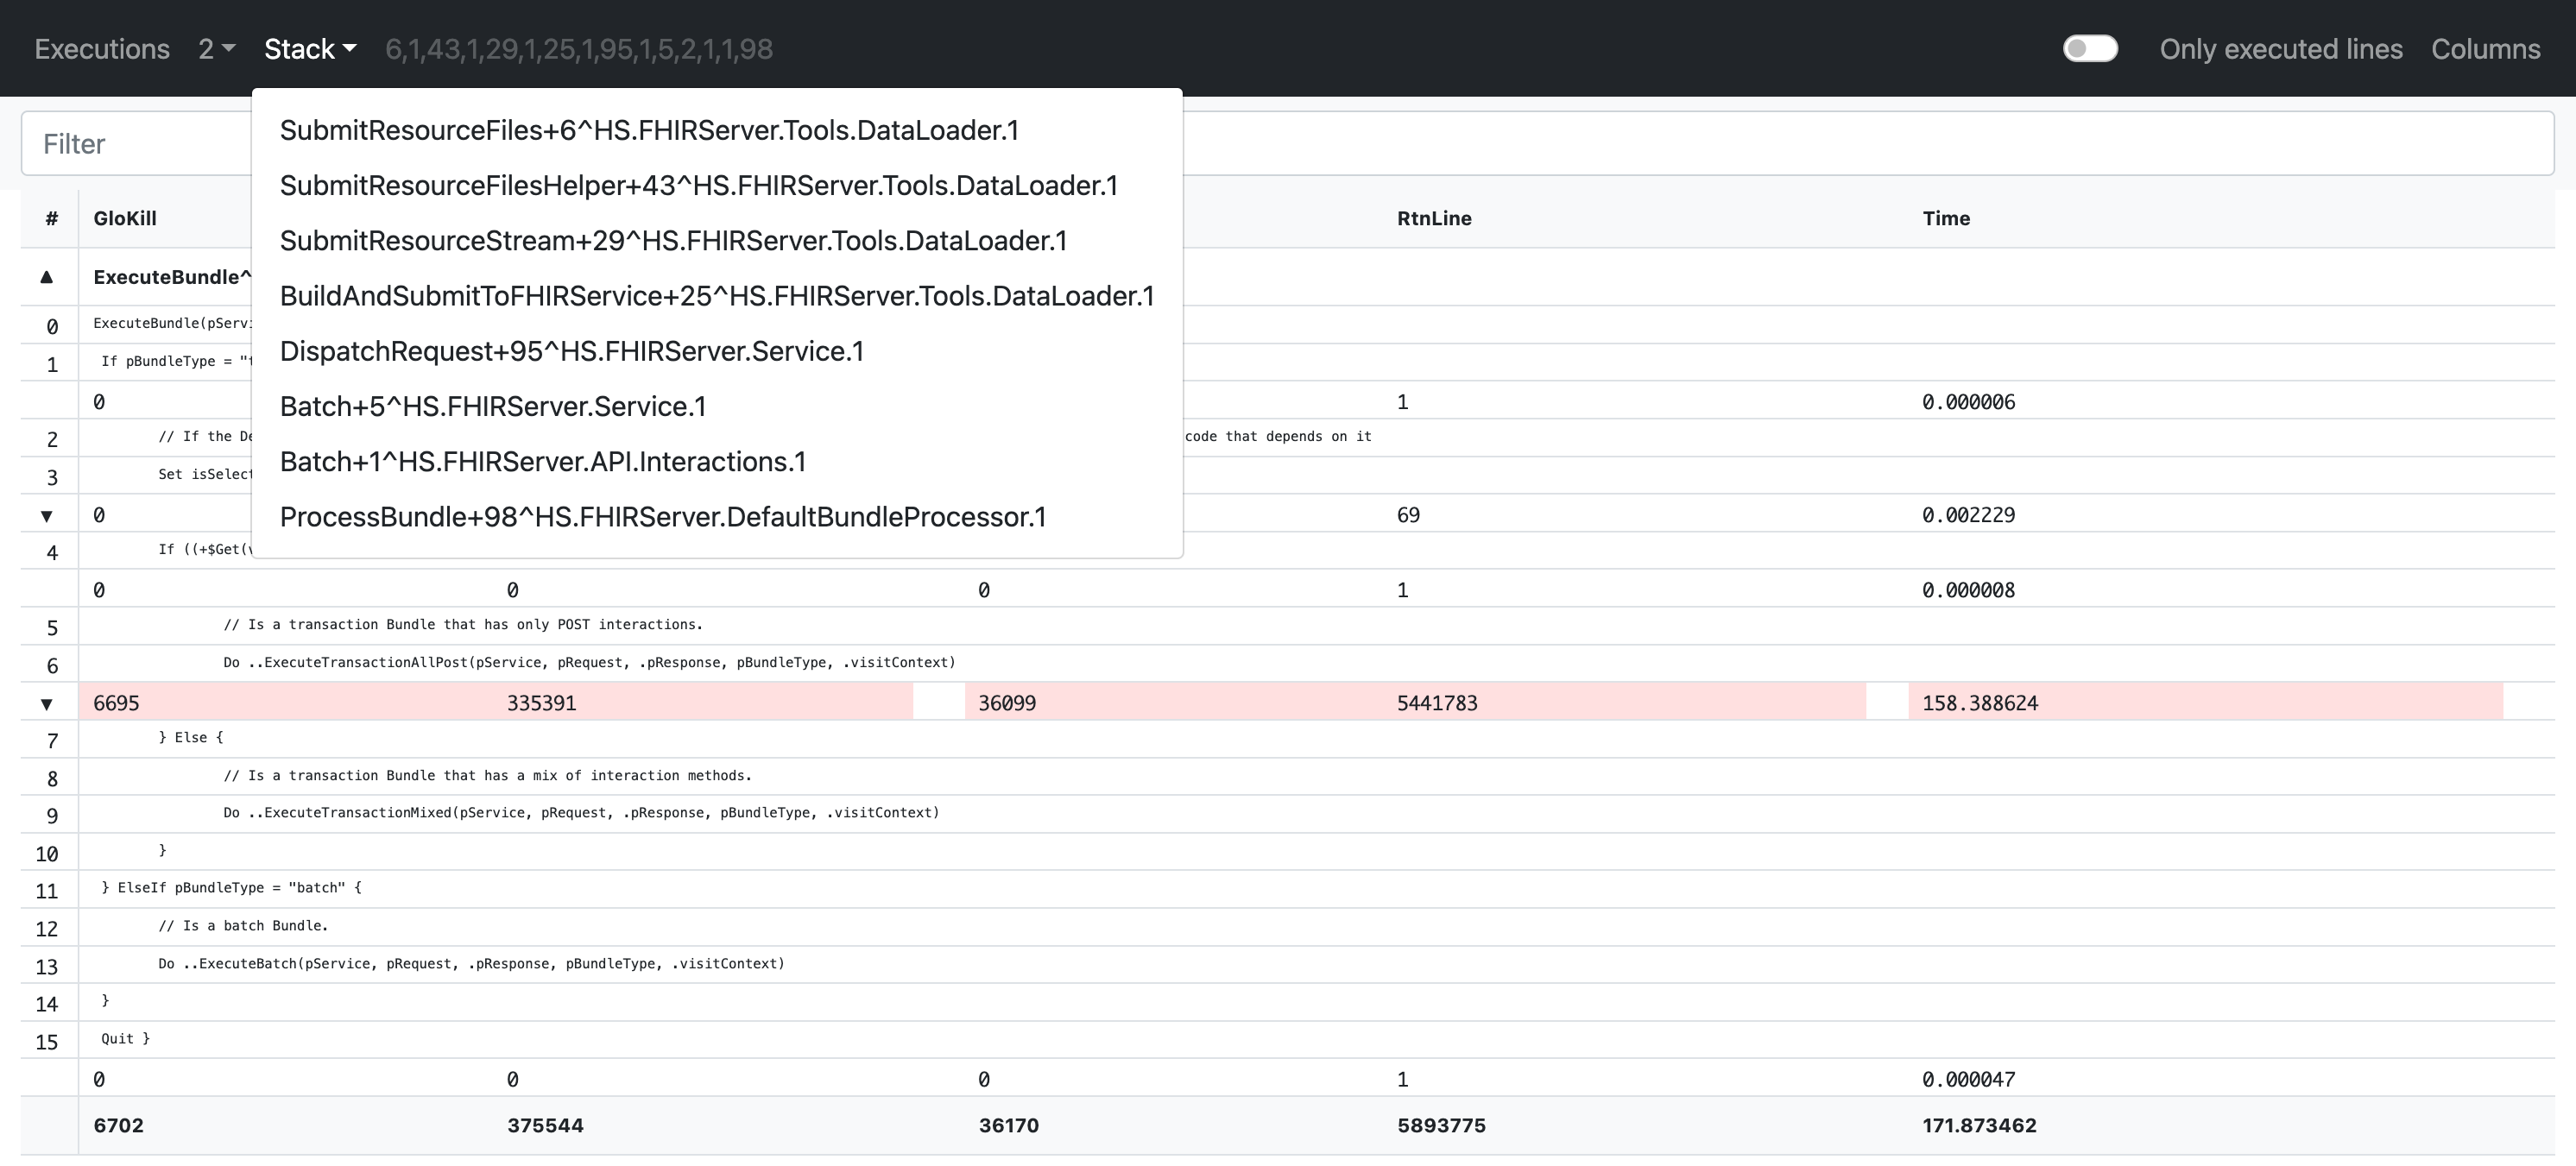The image size is (2576, 1166).
Task: Click the highlighted 158.388624 time cell
Action: [x=1979, y=703]
